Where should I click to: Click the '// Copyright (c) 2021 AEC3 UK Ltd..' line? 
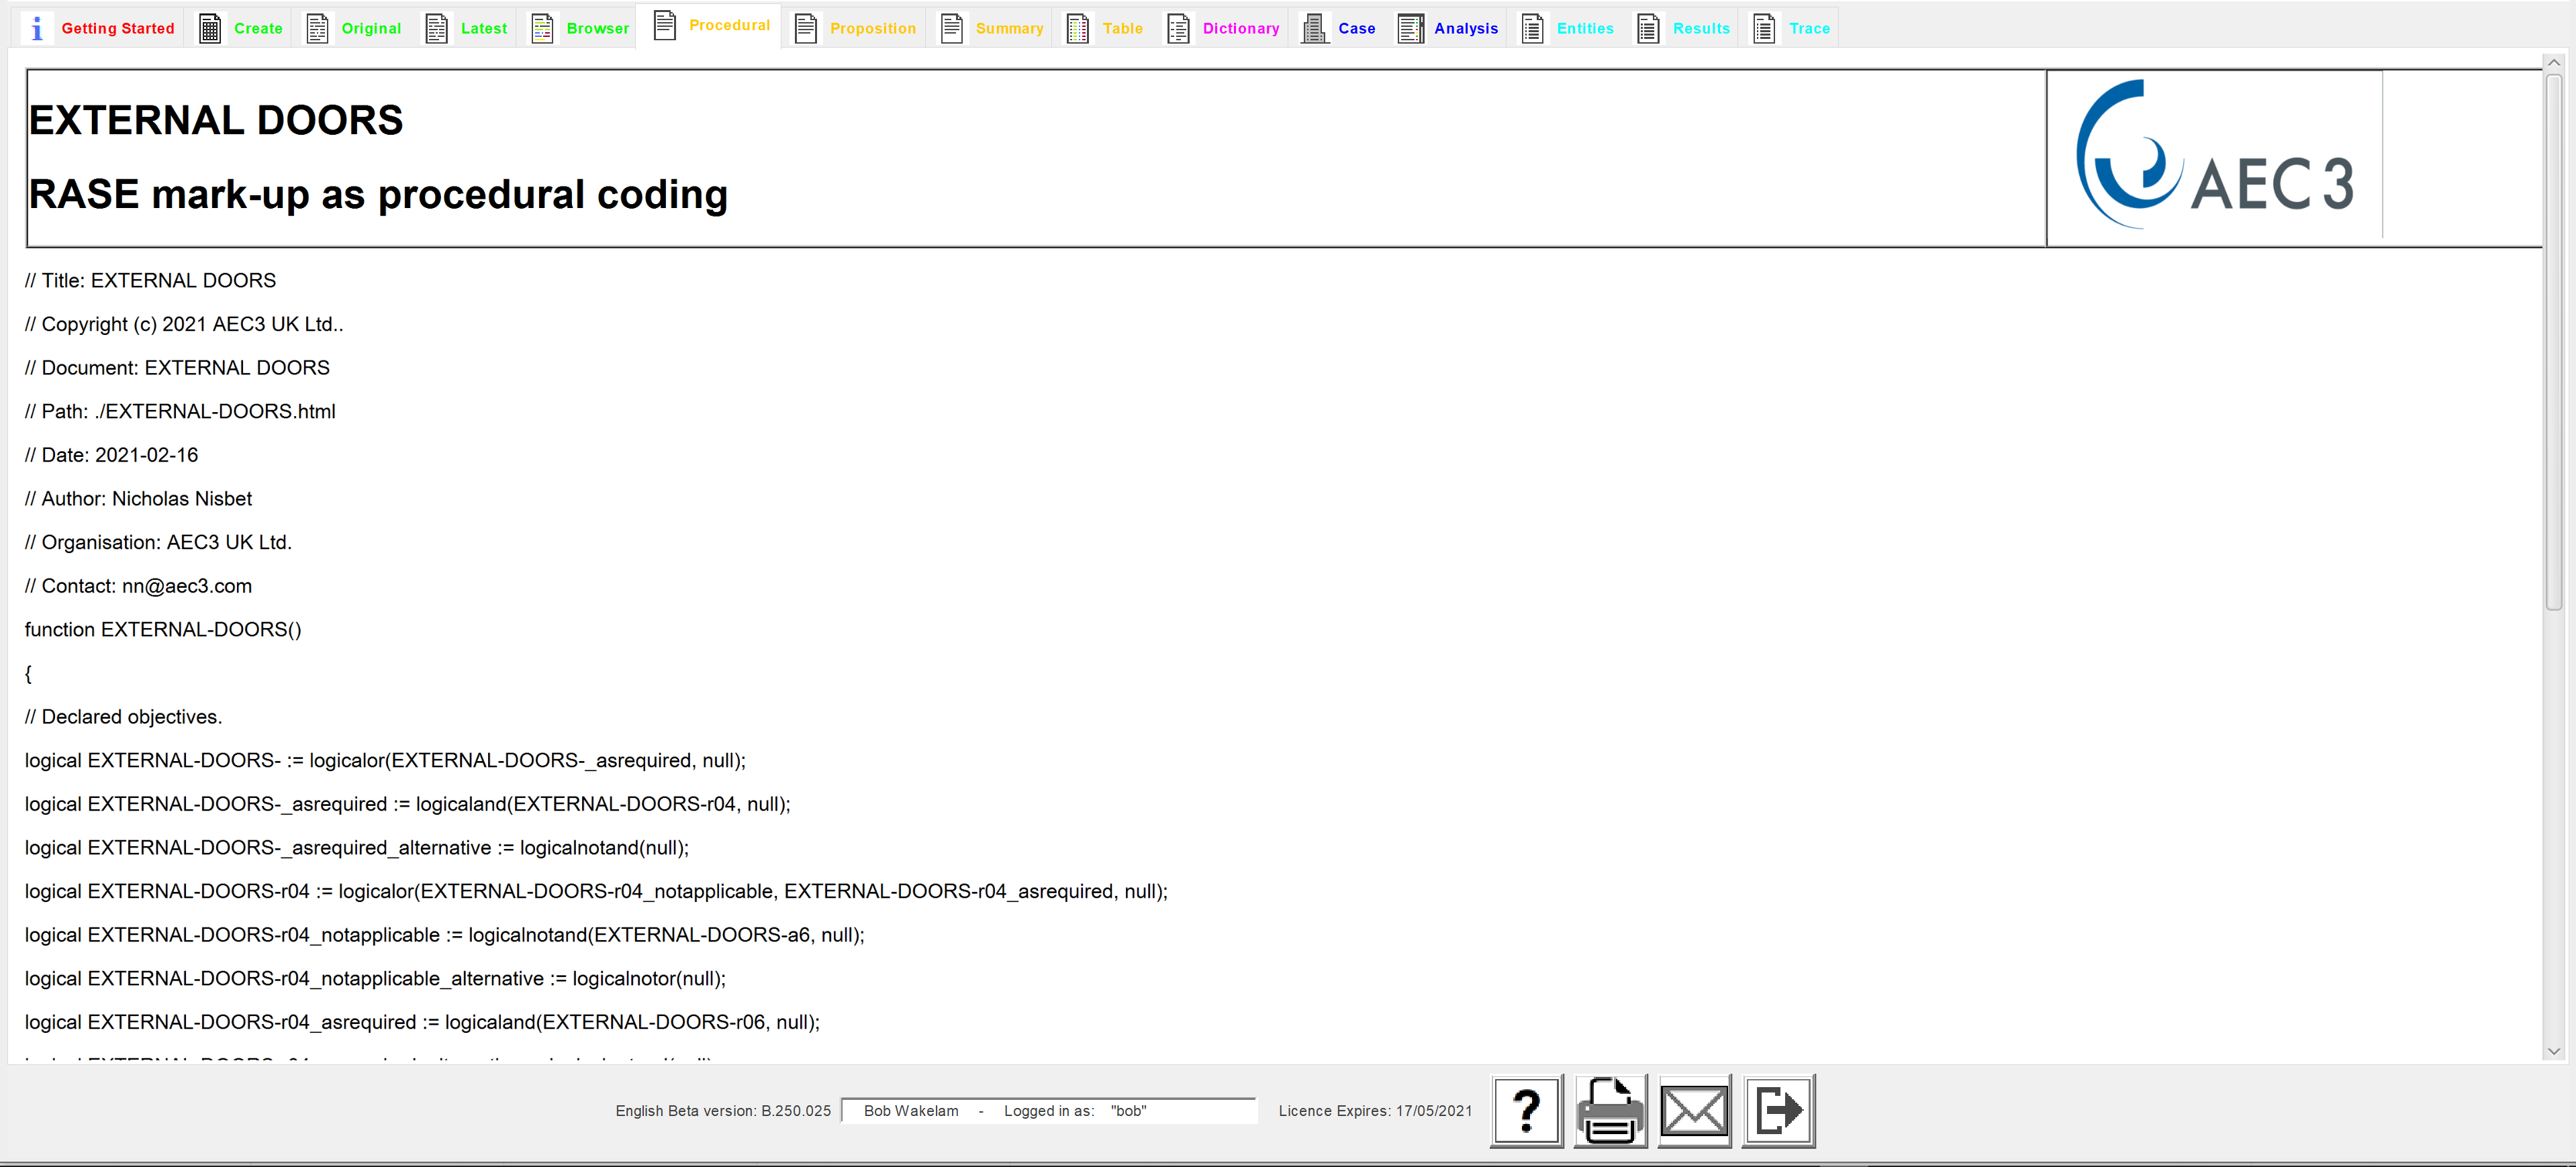coord(184,324)
